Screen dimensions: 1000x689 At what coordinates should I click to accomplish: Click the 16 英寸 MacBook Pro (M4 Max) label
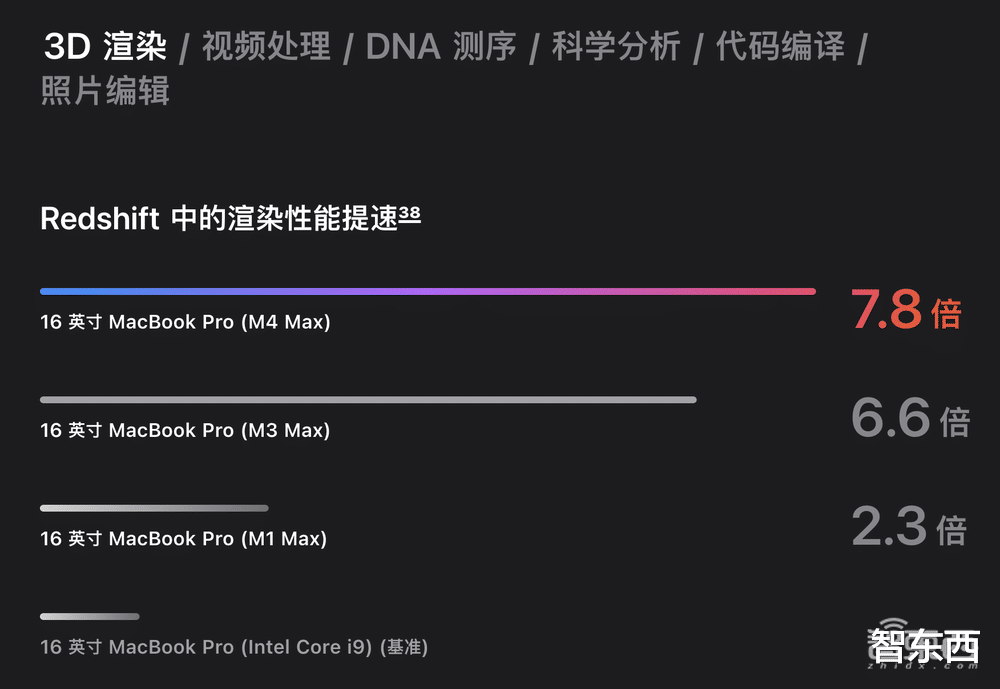(185, 322)
